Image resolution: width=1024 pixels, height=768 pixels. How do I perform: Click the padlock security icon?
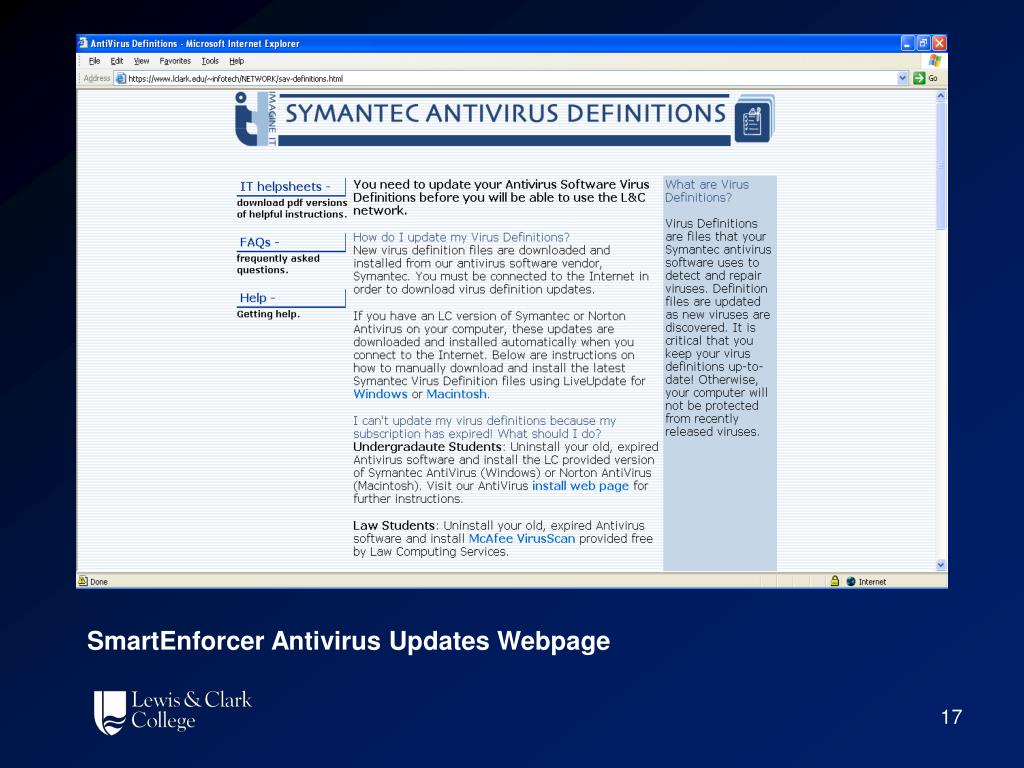(x=835, y=581)
